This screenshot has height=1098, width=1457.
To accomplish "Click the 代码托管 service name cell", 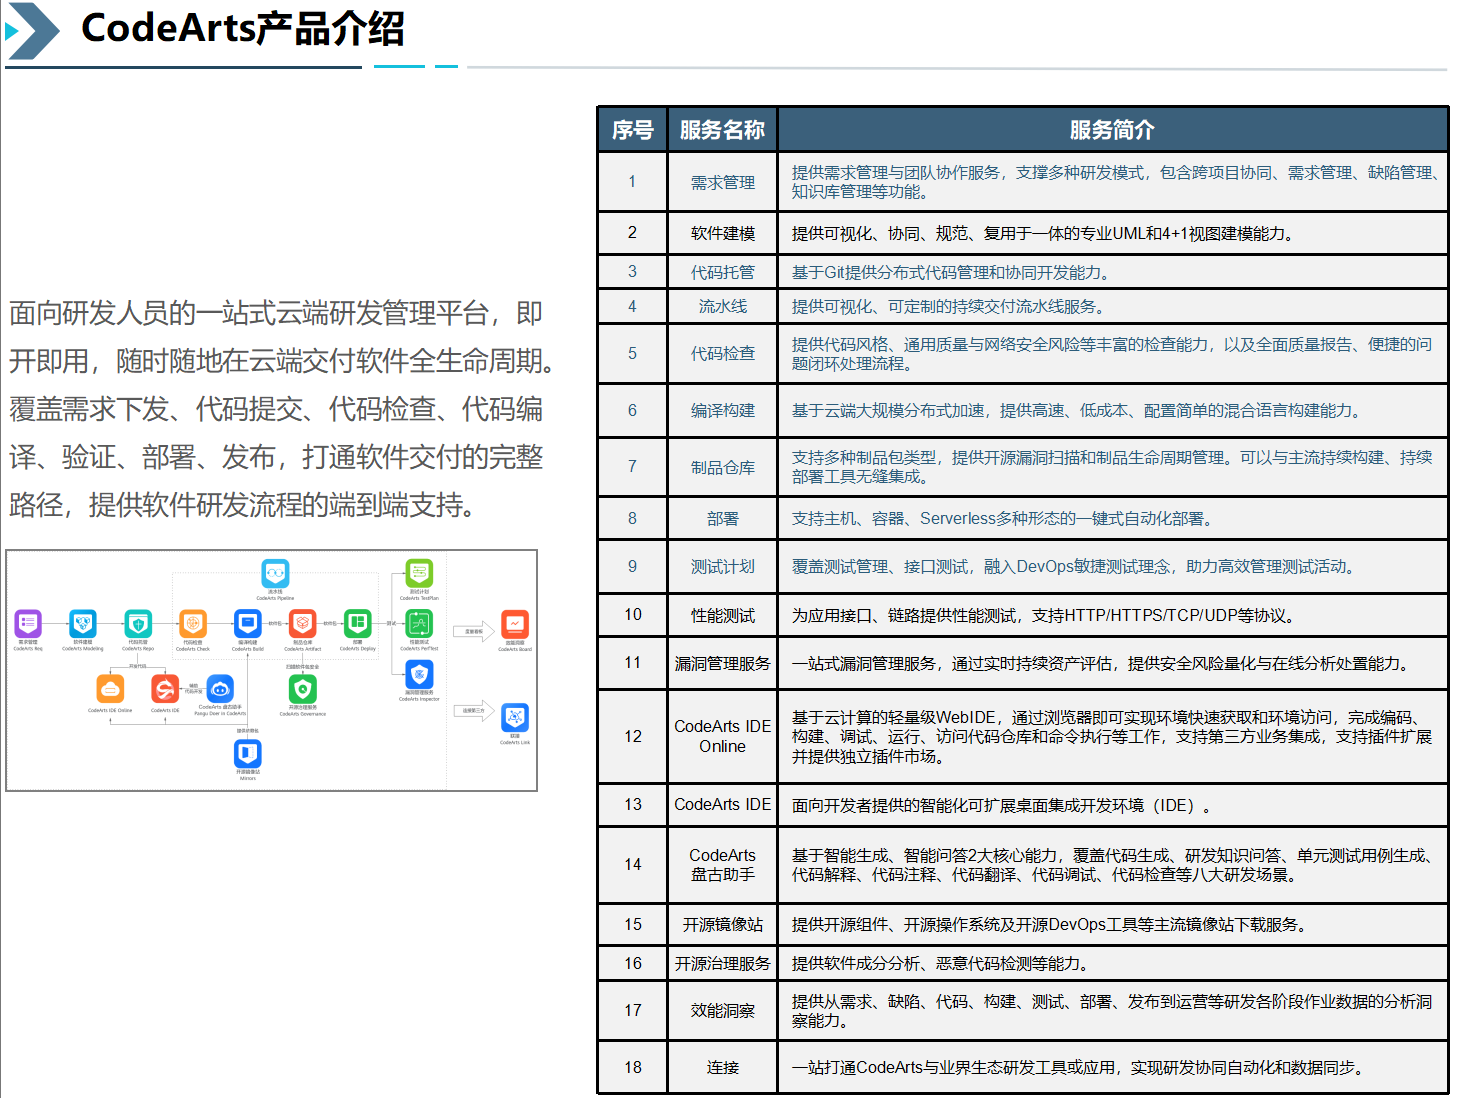I will point(722,272).
